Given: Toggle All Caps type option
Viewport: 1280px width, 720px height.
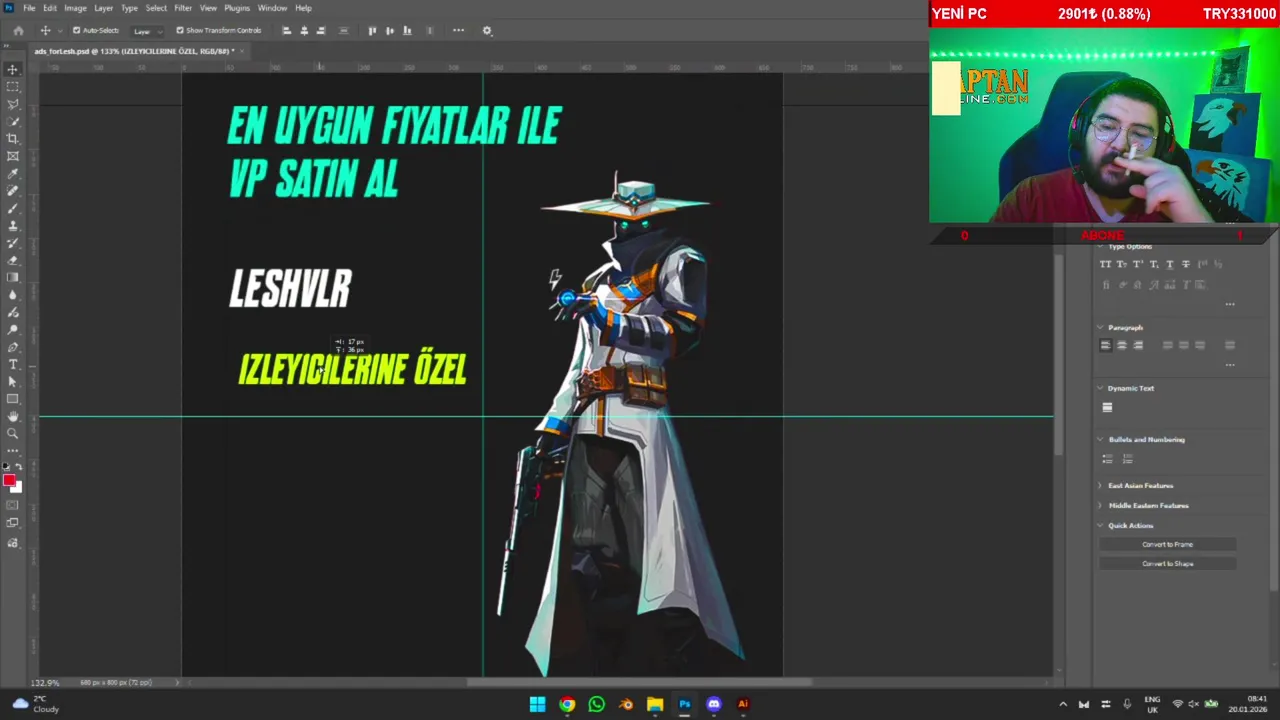Looking at the screenshot, I should (x=1105, y=264).
